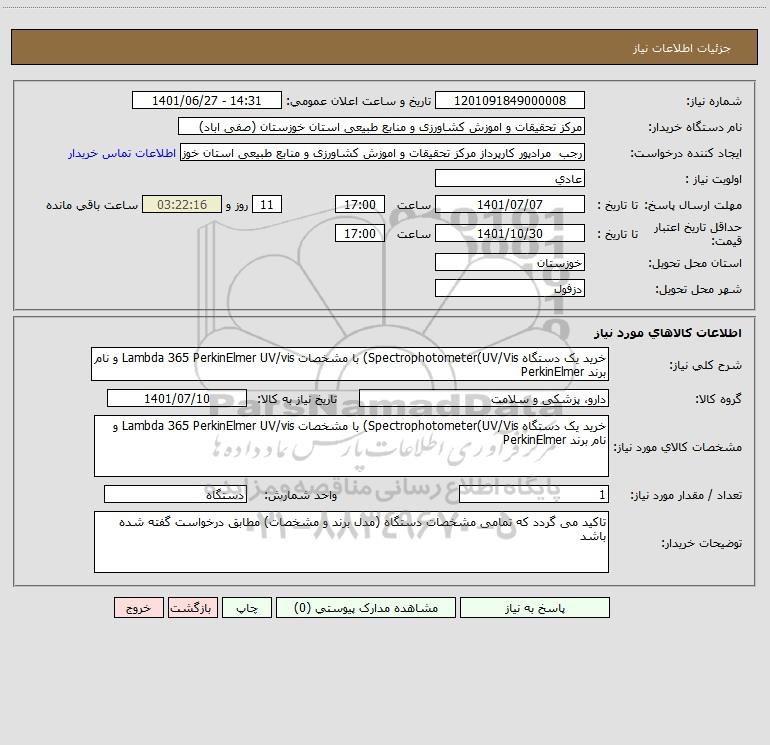
Task: Click the general need description text box
Action: tap(350, 364)
